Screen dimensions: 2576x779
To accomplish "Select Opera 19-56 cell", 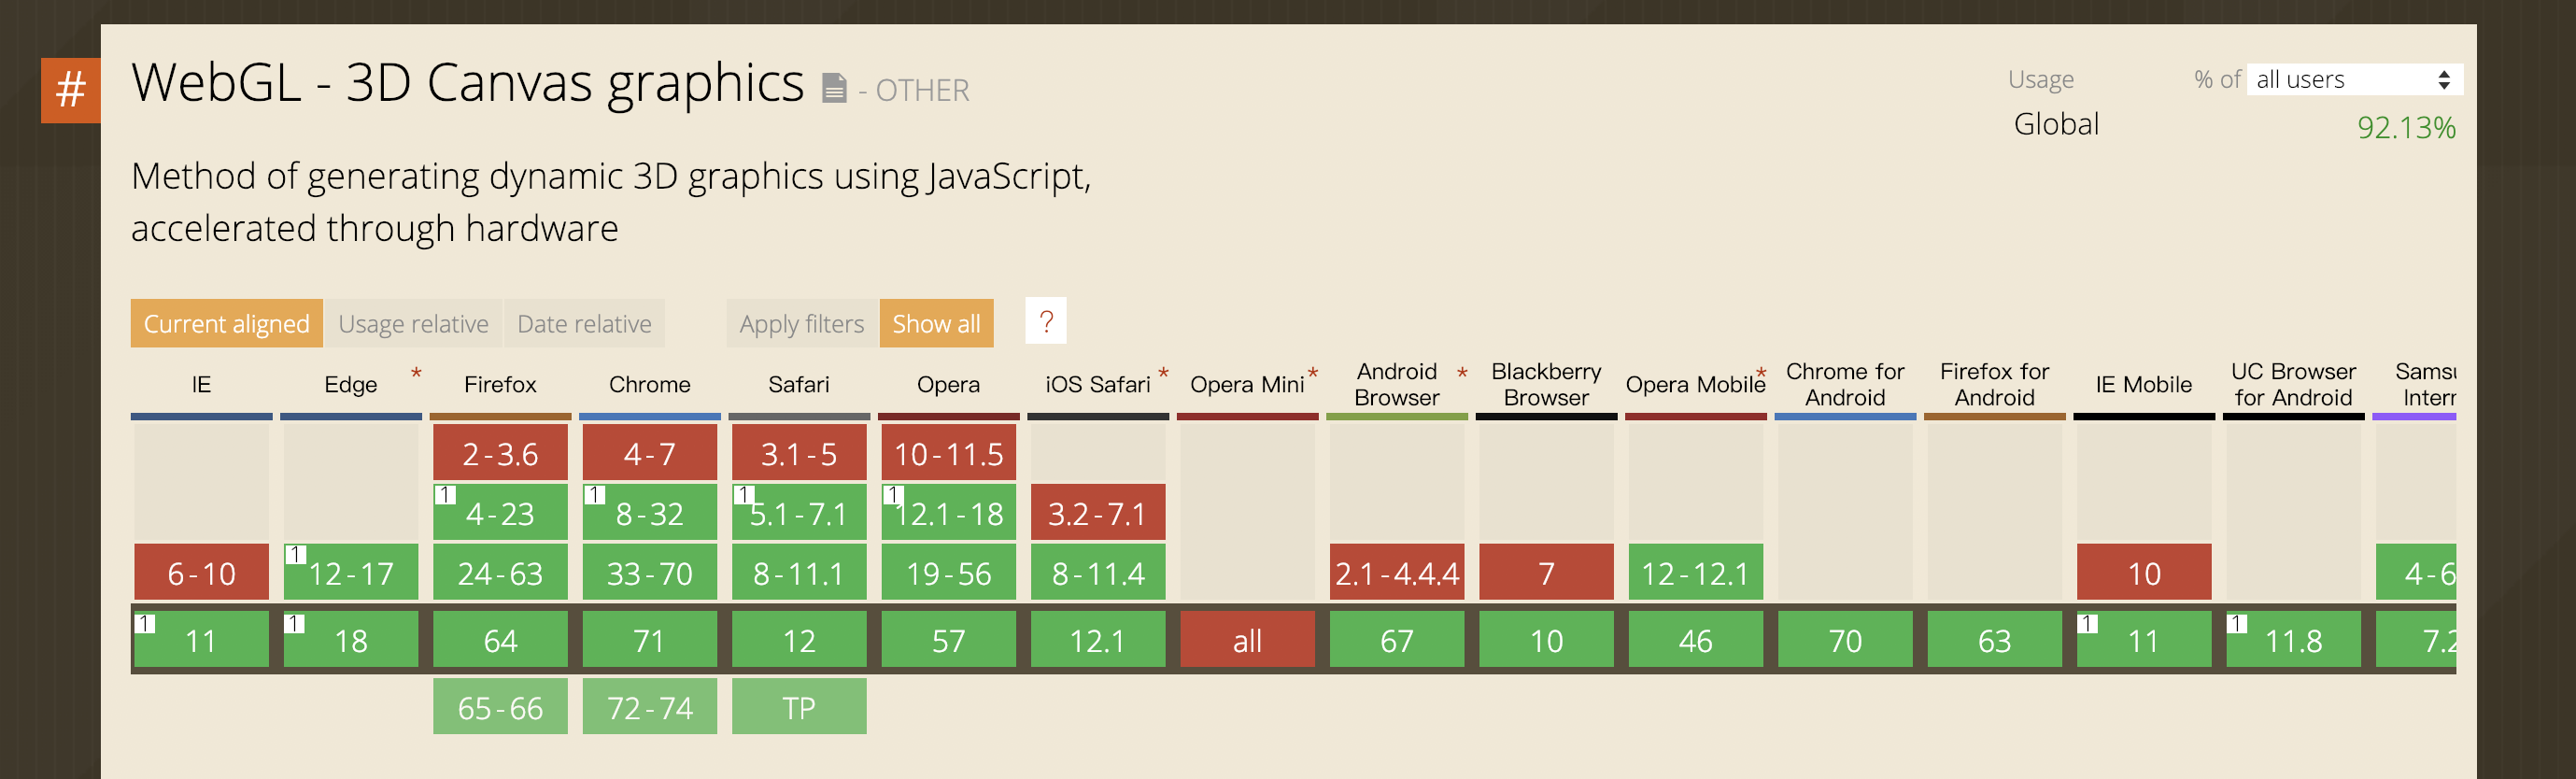I will tap(948, 572).
